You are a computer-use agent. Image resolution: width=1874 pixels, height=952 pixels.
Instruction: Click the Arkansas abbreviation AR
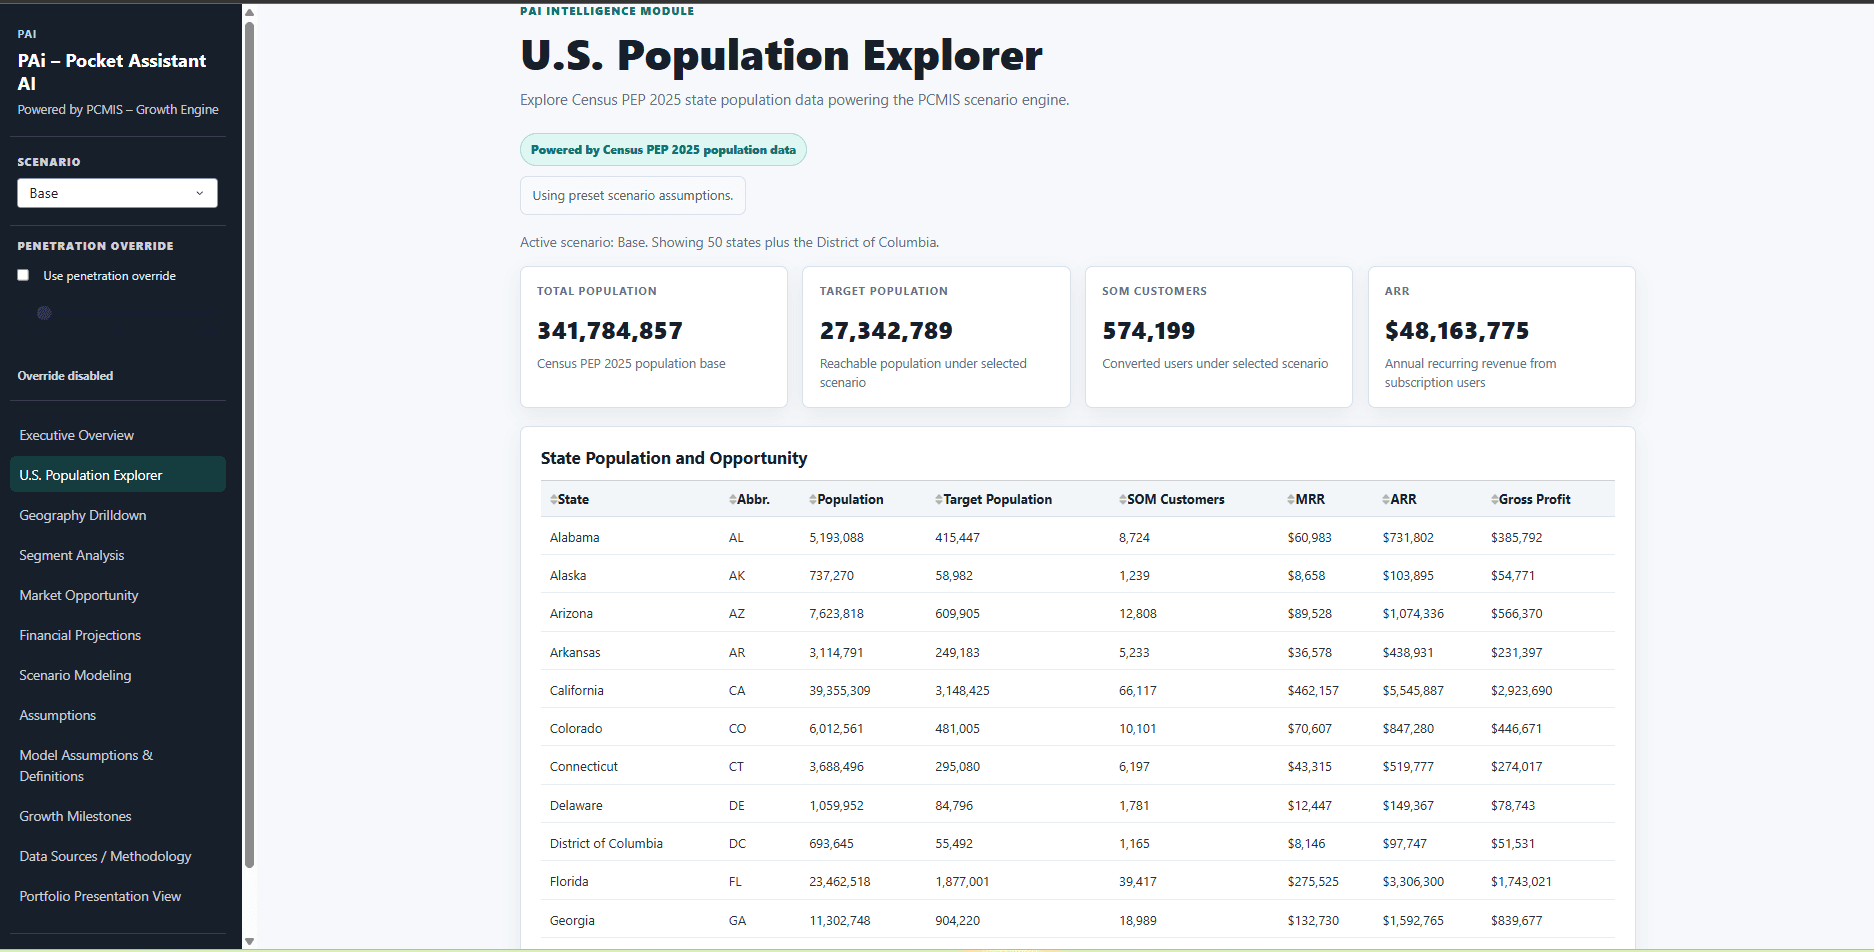737,653
